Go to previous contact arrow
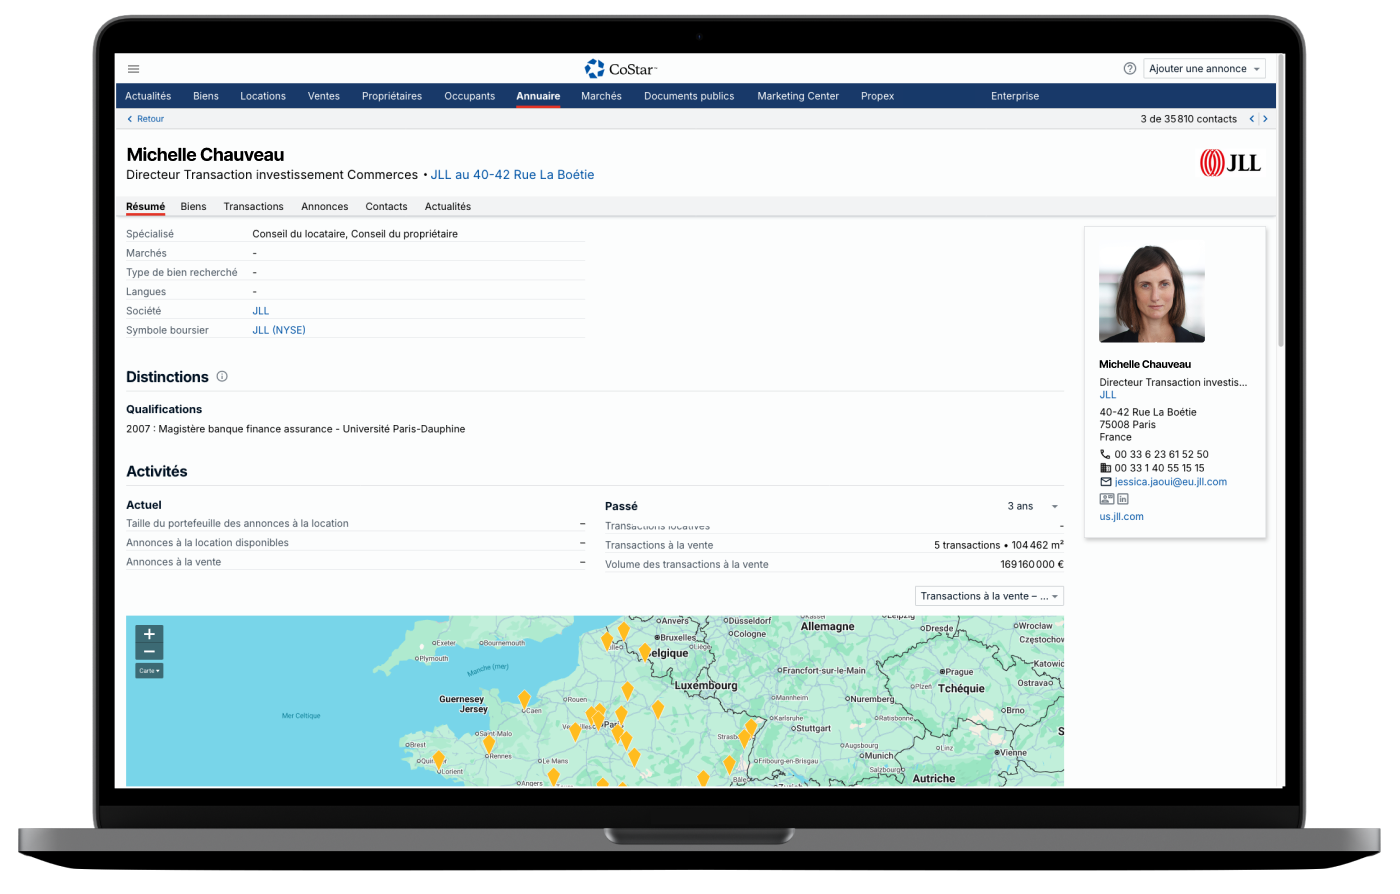1400x894 pixels. click(1251, 119)
